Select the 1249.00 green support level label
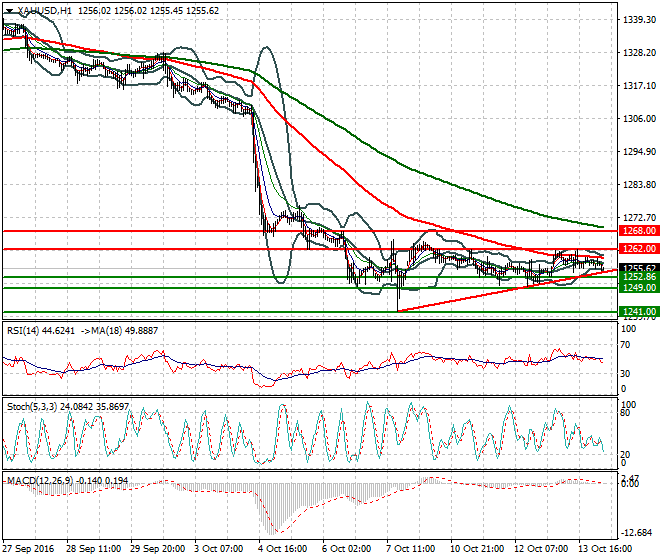Viewport: 660px width, 560px height. [639, 288]
